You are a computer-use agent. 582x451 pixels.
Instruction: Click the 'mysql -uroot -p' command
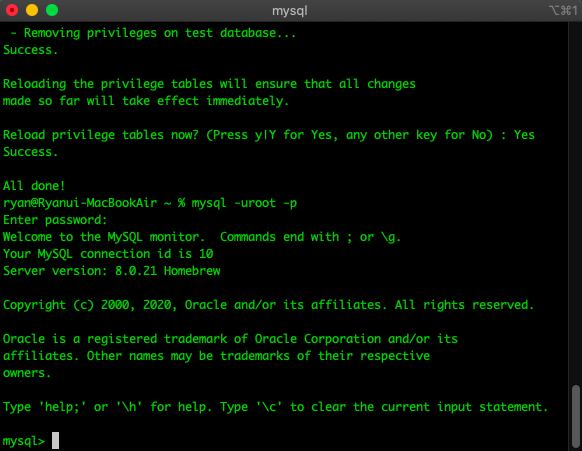point(244,203)
